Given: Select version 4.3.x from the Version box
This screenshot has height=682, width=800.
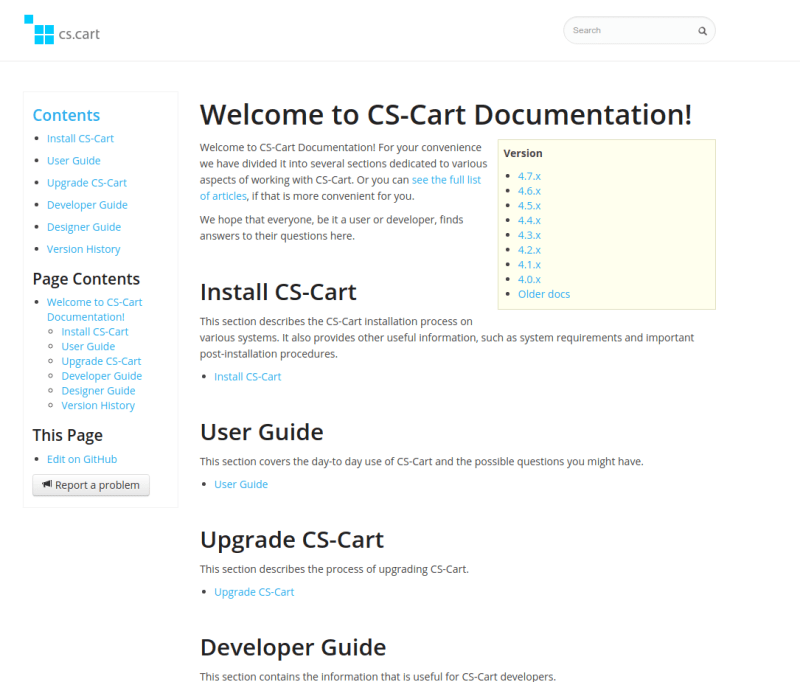Looking at the screenshot, I should pyautogui.click(x=528, y=234).
